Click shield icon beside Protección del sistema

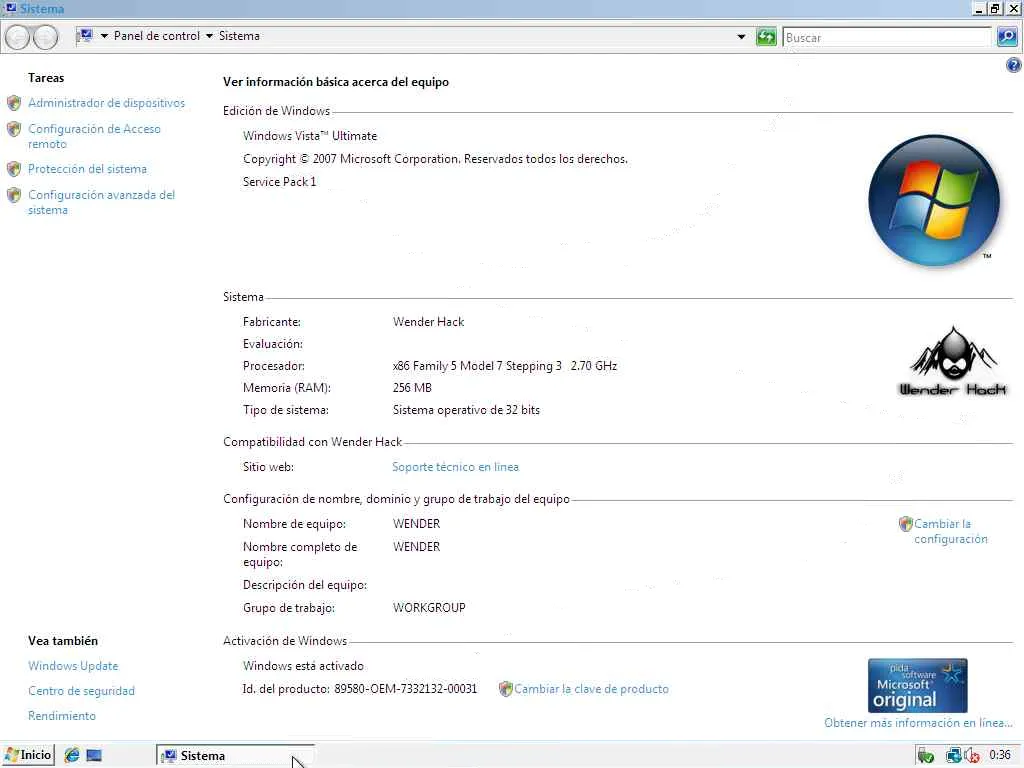[14, 169]
